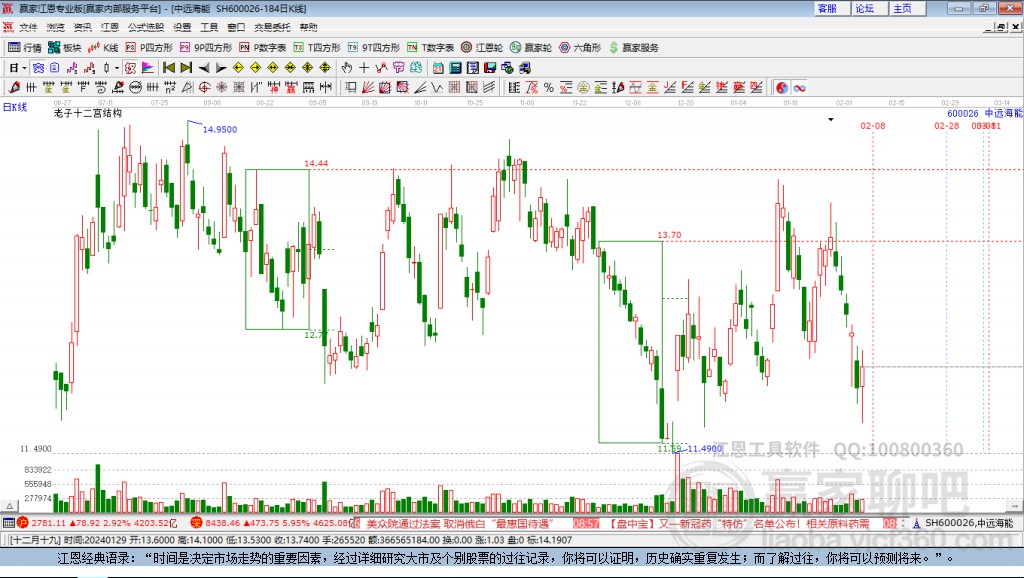Open the 资讯 menu
Viewport: 1024px width, 578px height.
(82, 27)
